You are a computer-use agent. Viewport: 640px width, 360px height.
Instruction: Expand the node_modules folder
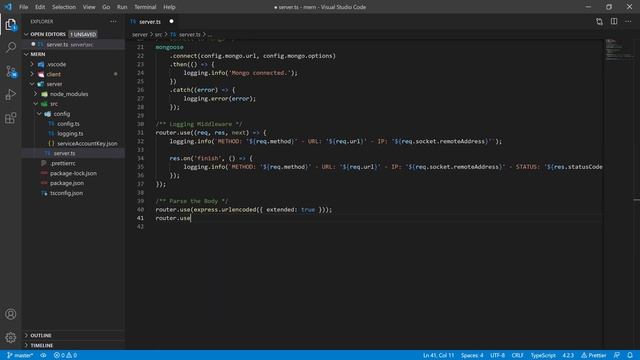36,94
